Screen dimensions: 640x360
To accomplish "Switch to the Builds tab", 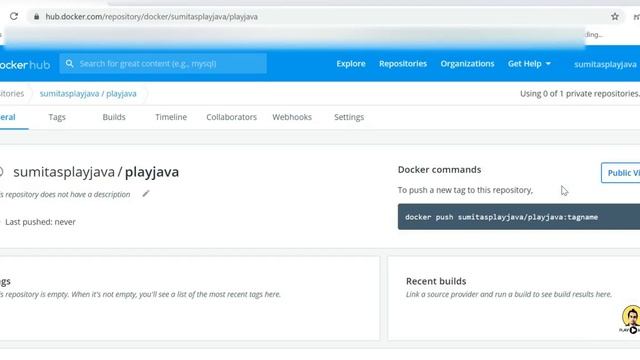I will [x=114, y=117].
